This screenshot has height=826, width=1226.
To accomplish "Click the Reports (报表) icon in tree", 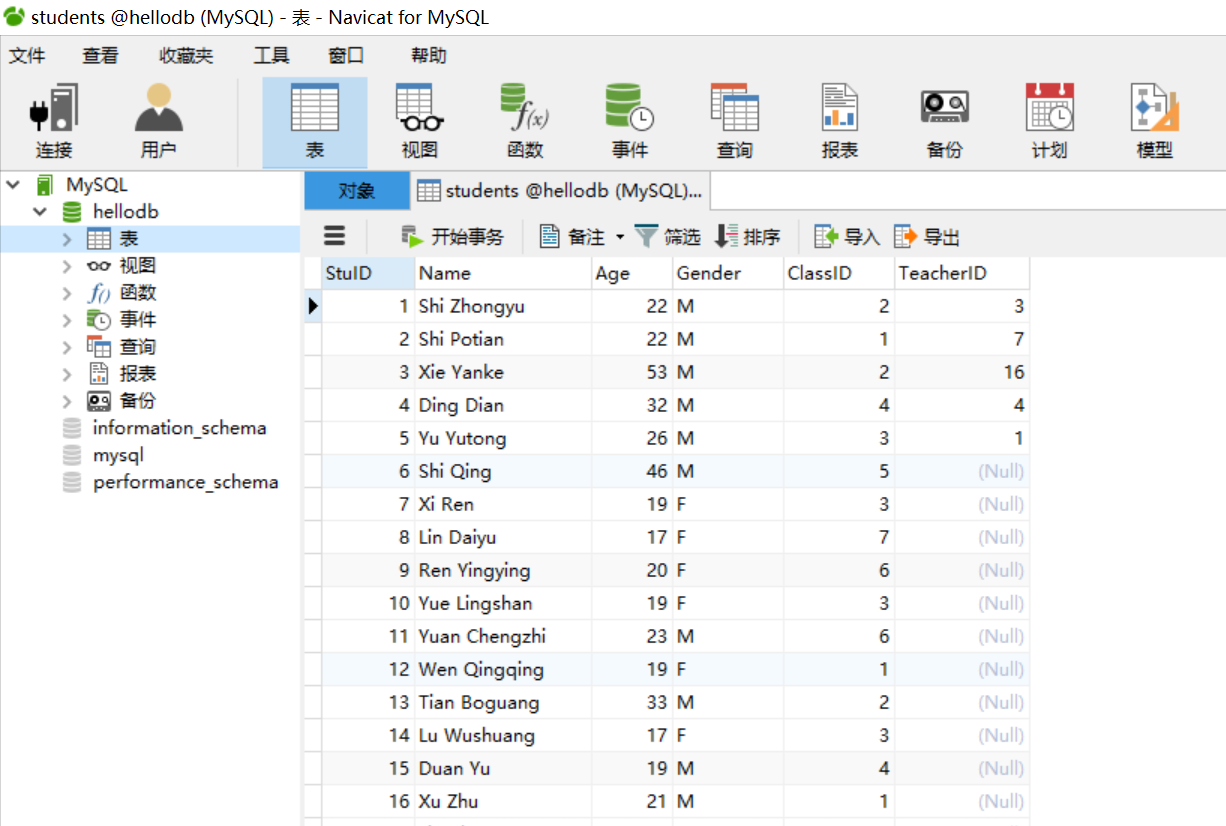I will click(x=99, y=374).
